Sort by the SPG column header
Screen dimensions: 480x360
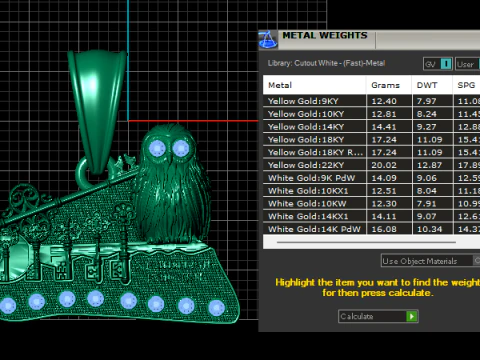466,85
